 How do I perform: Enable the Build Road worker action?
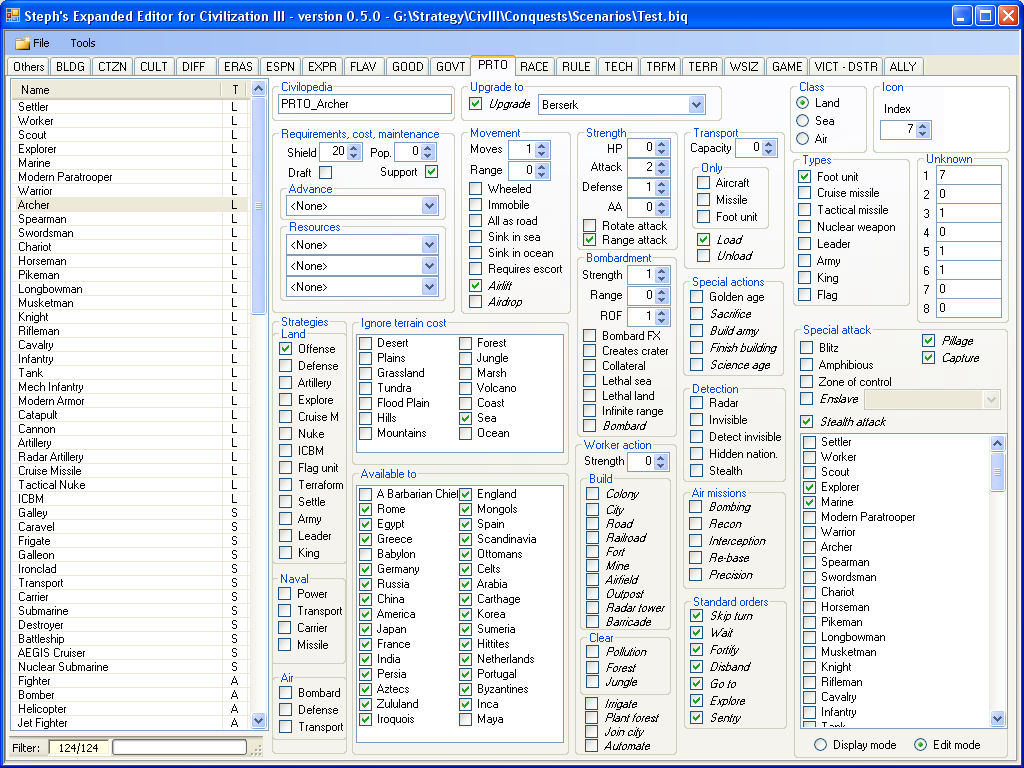coord(592,524)
